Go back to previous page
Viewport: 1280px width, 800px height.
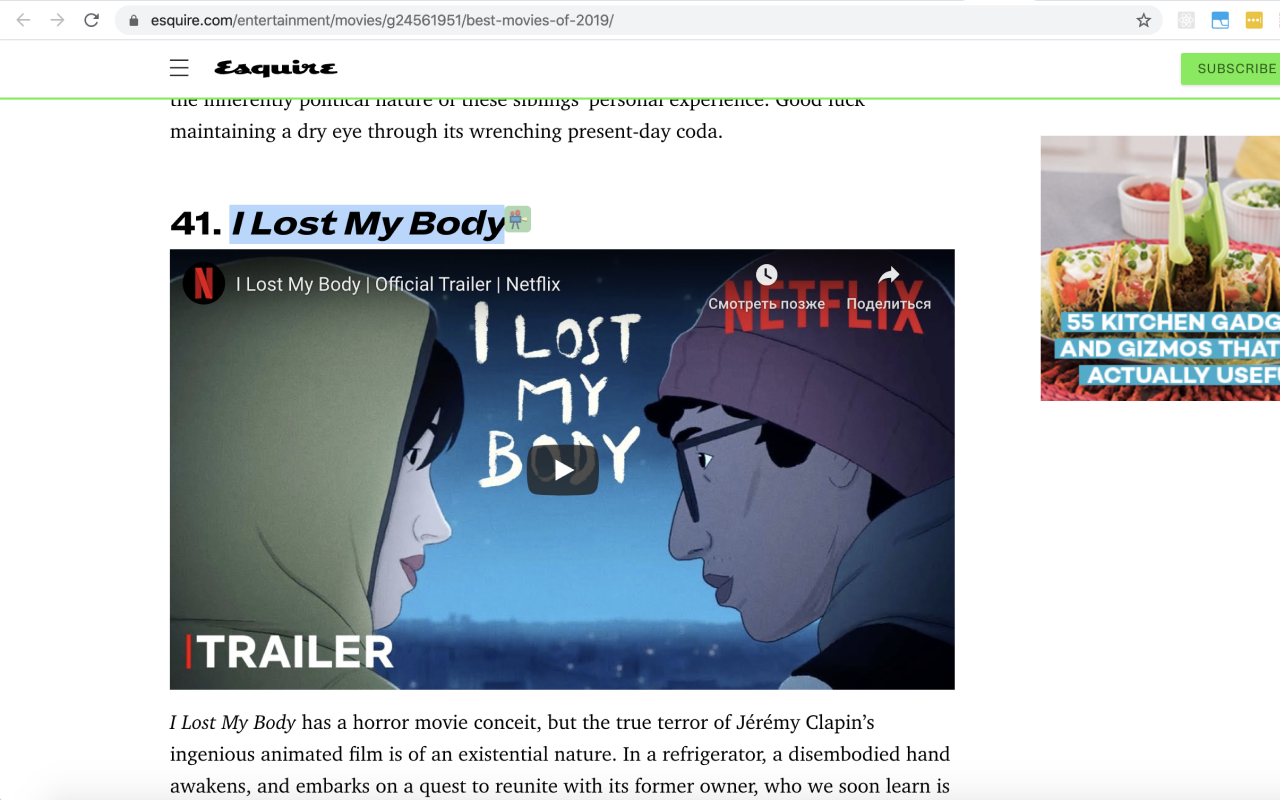[23, 20]
